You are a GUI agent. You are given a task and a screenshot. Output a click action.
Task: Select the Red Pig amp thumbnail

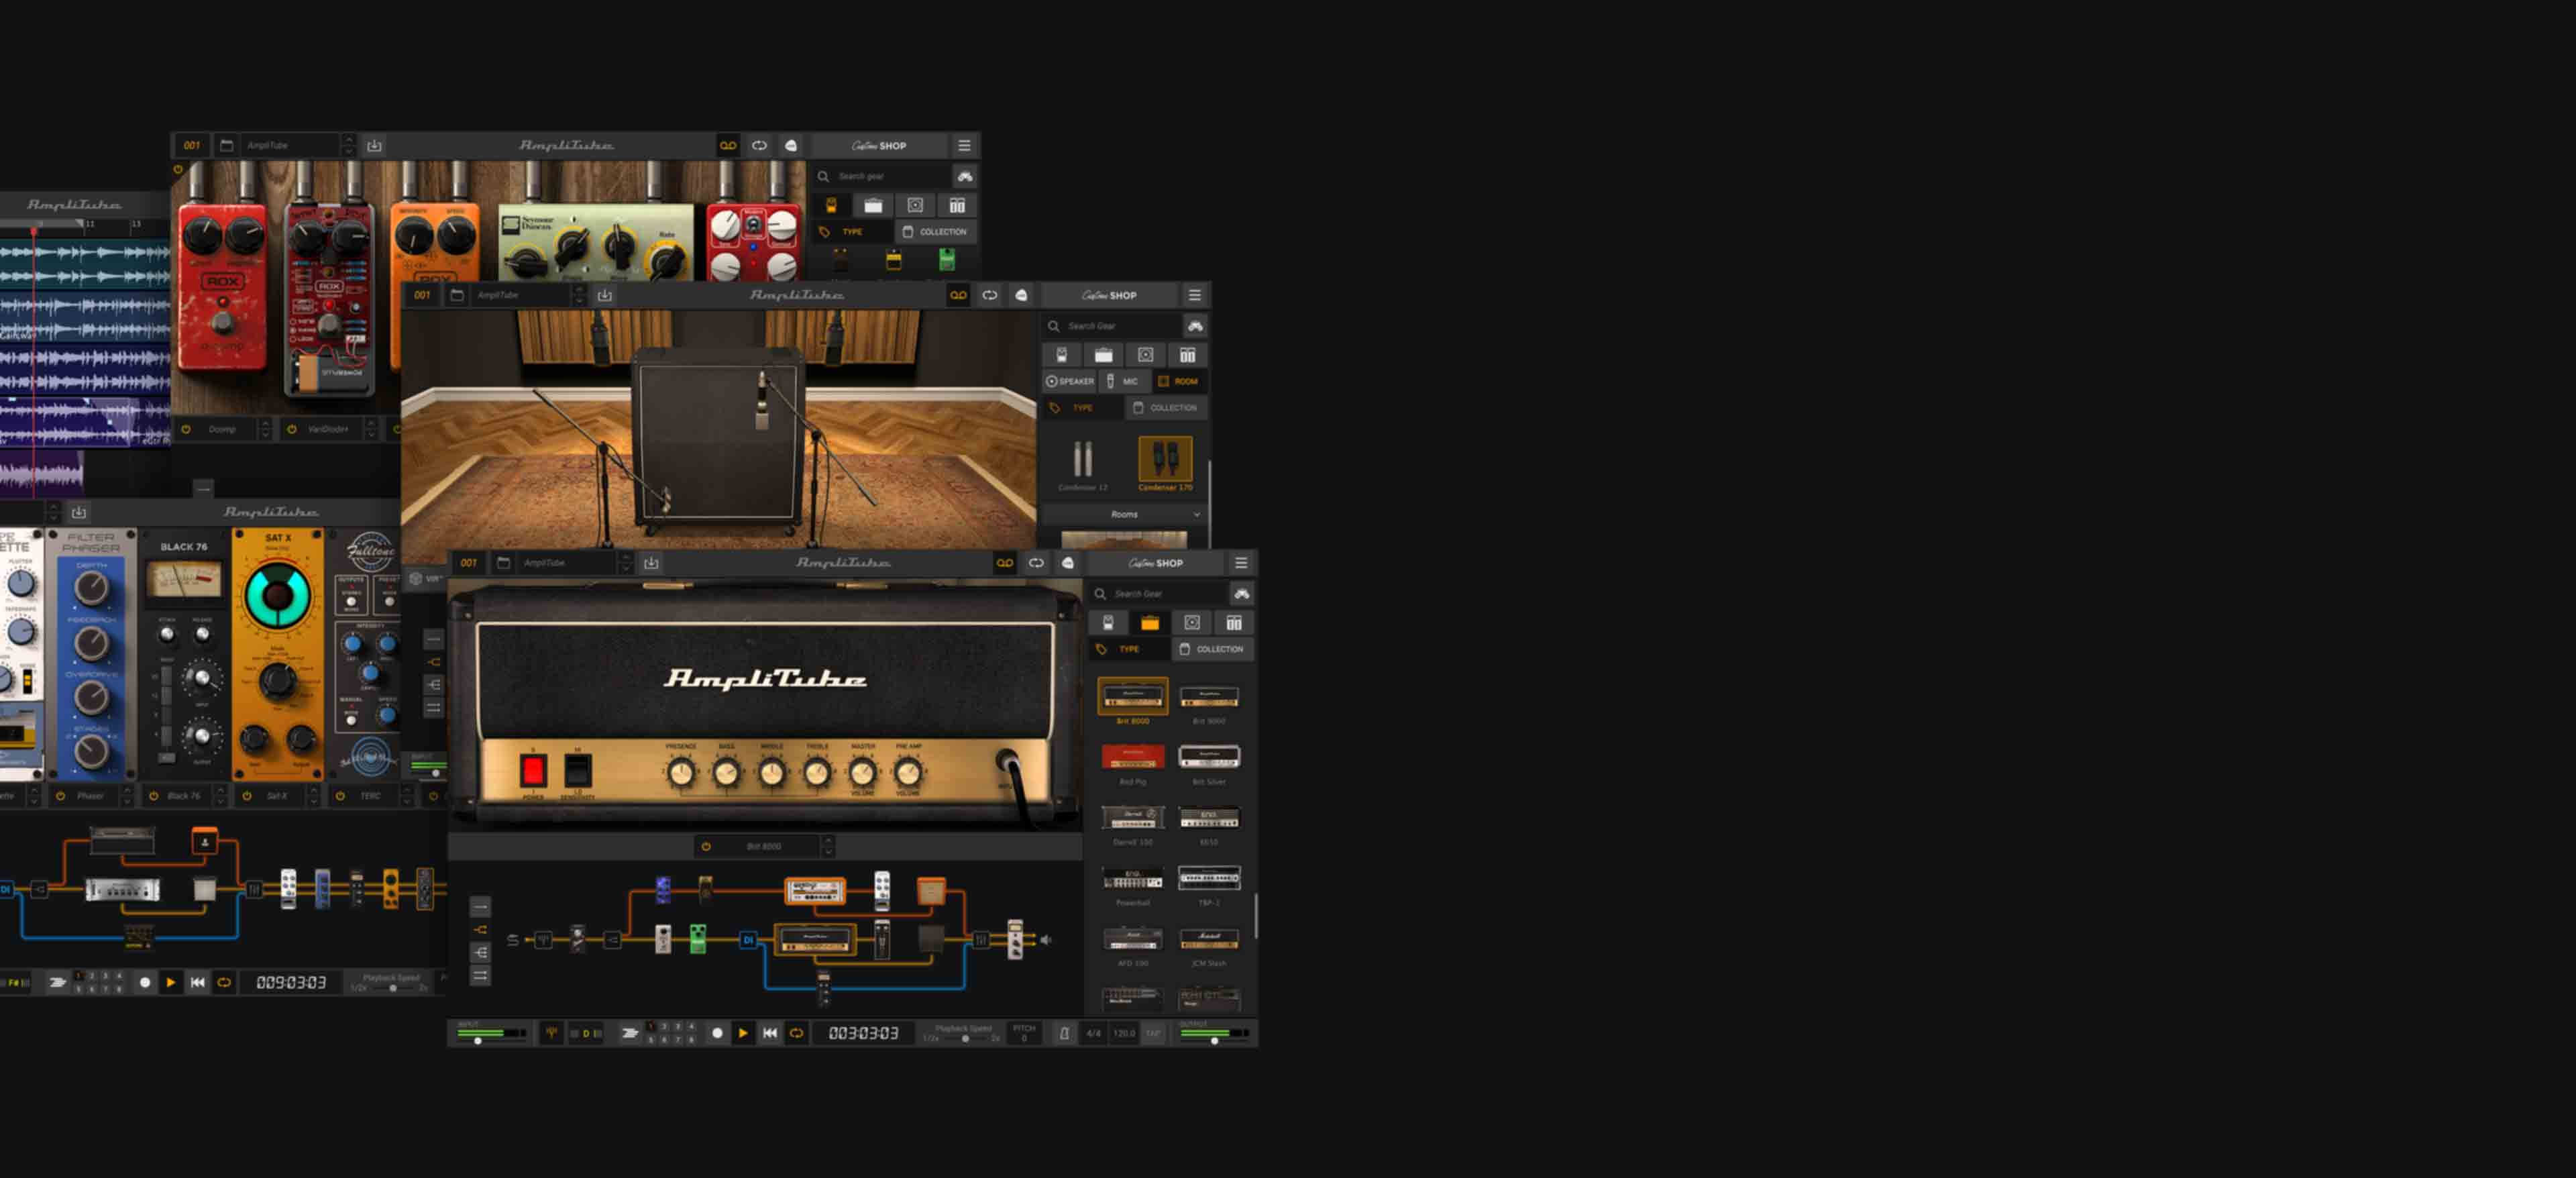click(1133, 757)
